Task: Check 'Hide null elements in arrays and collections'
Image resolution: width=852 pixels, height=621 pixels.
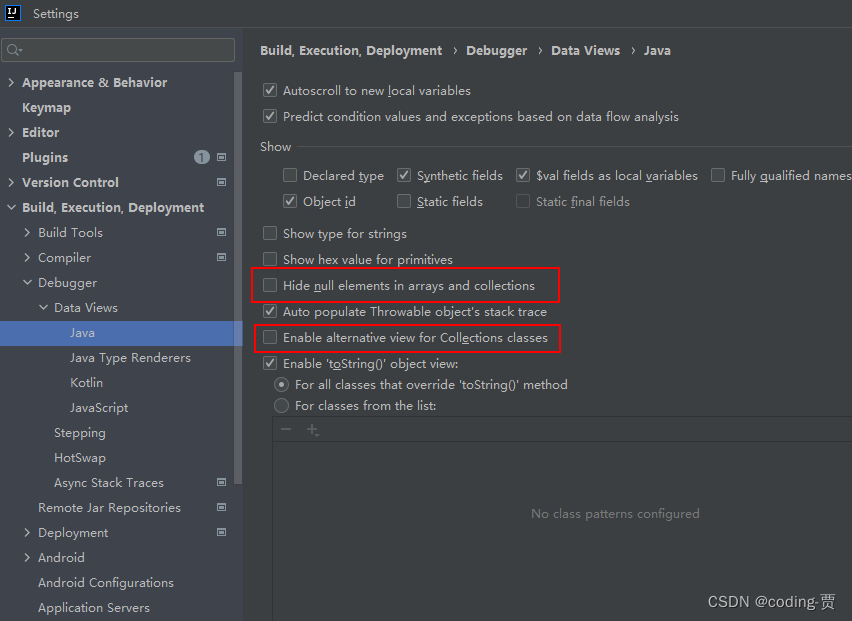Action: pyautogui.click(x=270, y=285)
